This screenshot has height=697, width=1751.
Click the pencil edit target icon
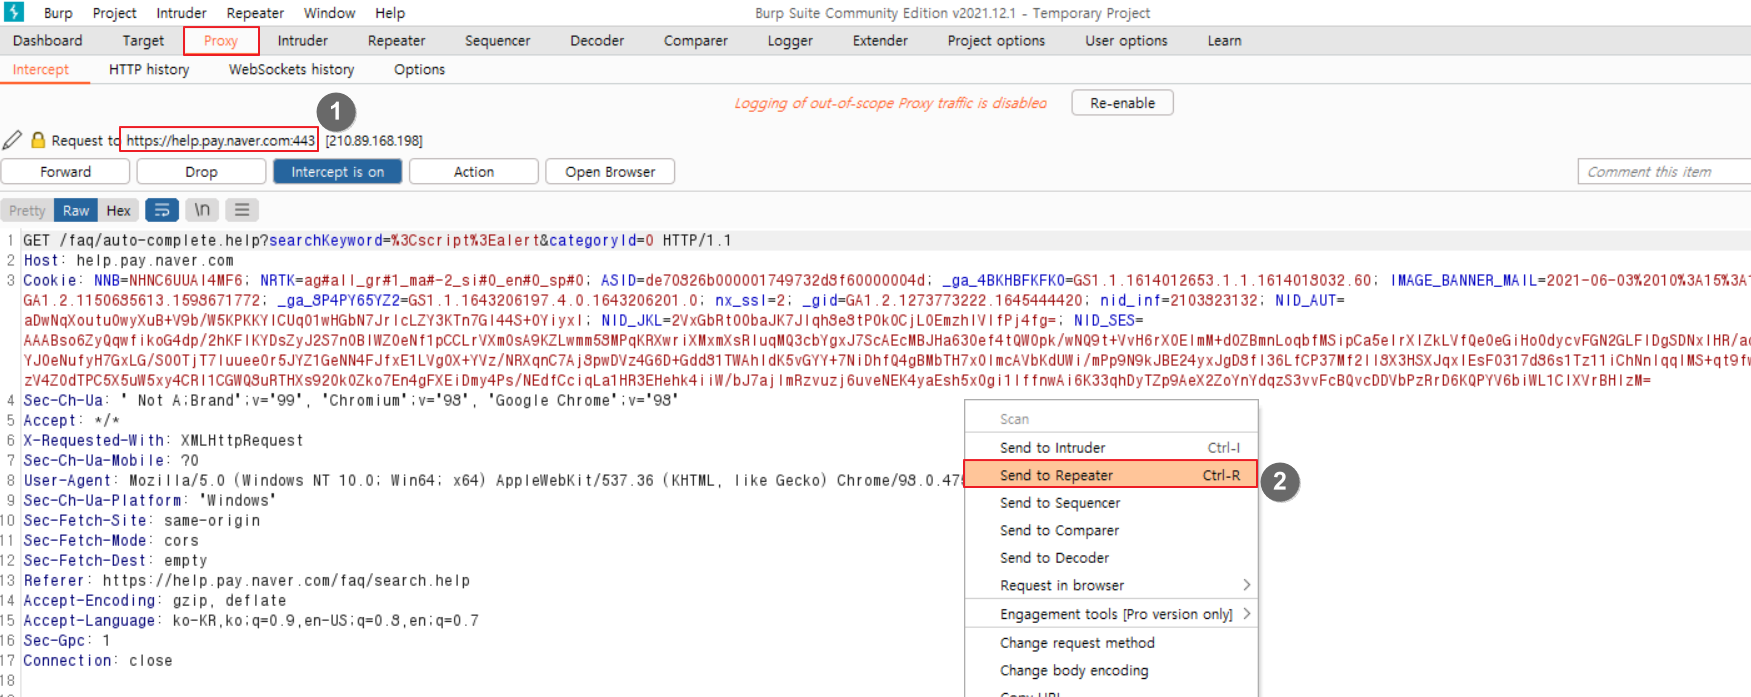pyautogui.click(x=12, y=140)
